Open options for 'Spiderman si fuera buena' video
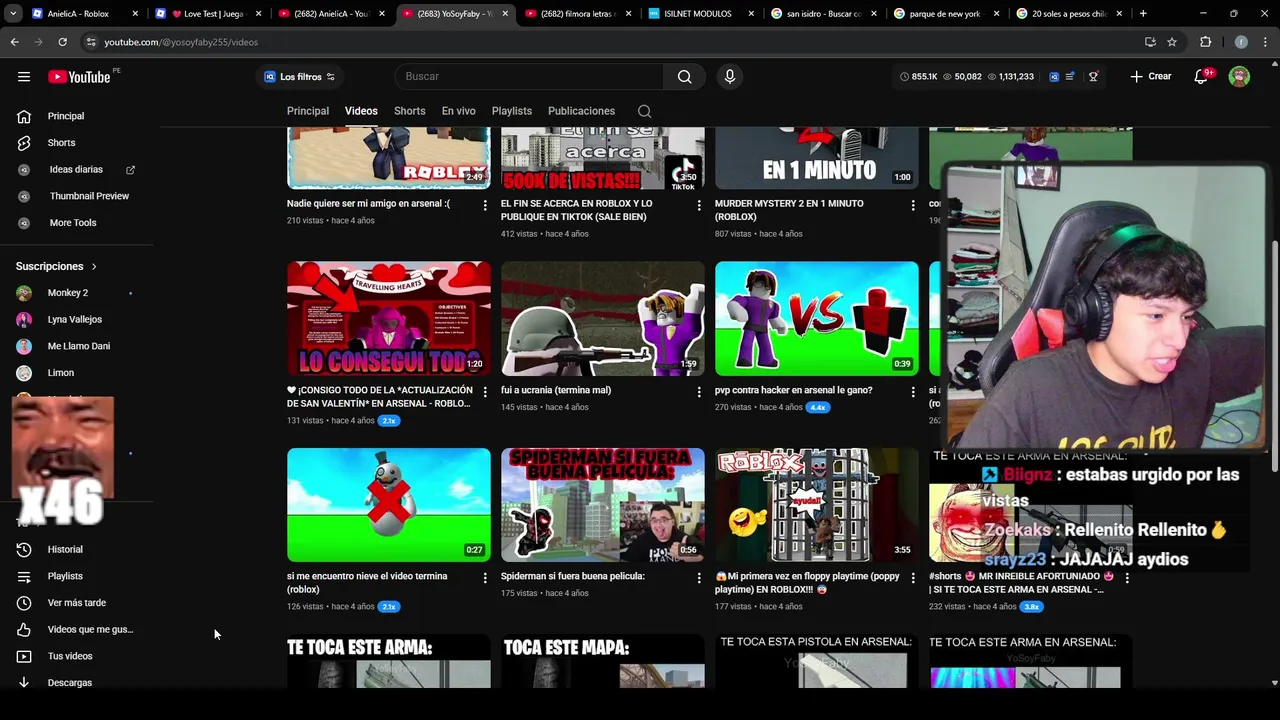Image resolution: width=1280 pixels, height=720 pixels. pos(699,577)
